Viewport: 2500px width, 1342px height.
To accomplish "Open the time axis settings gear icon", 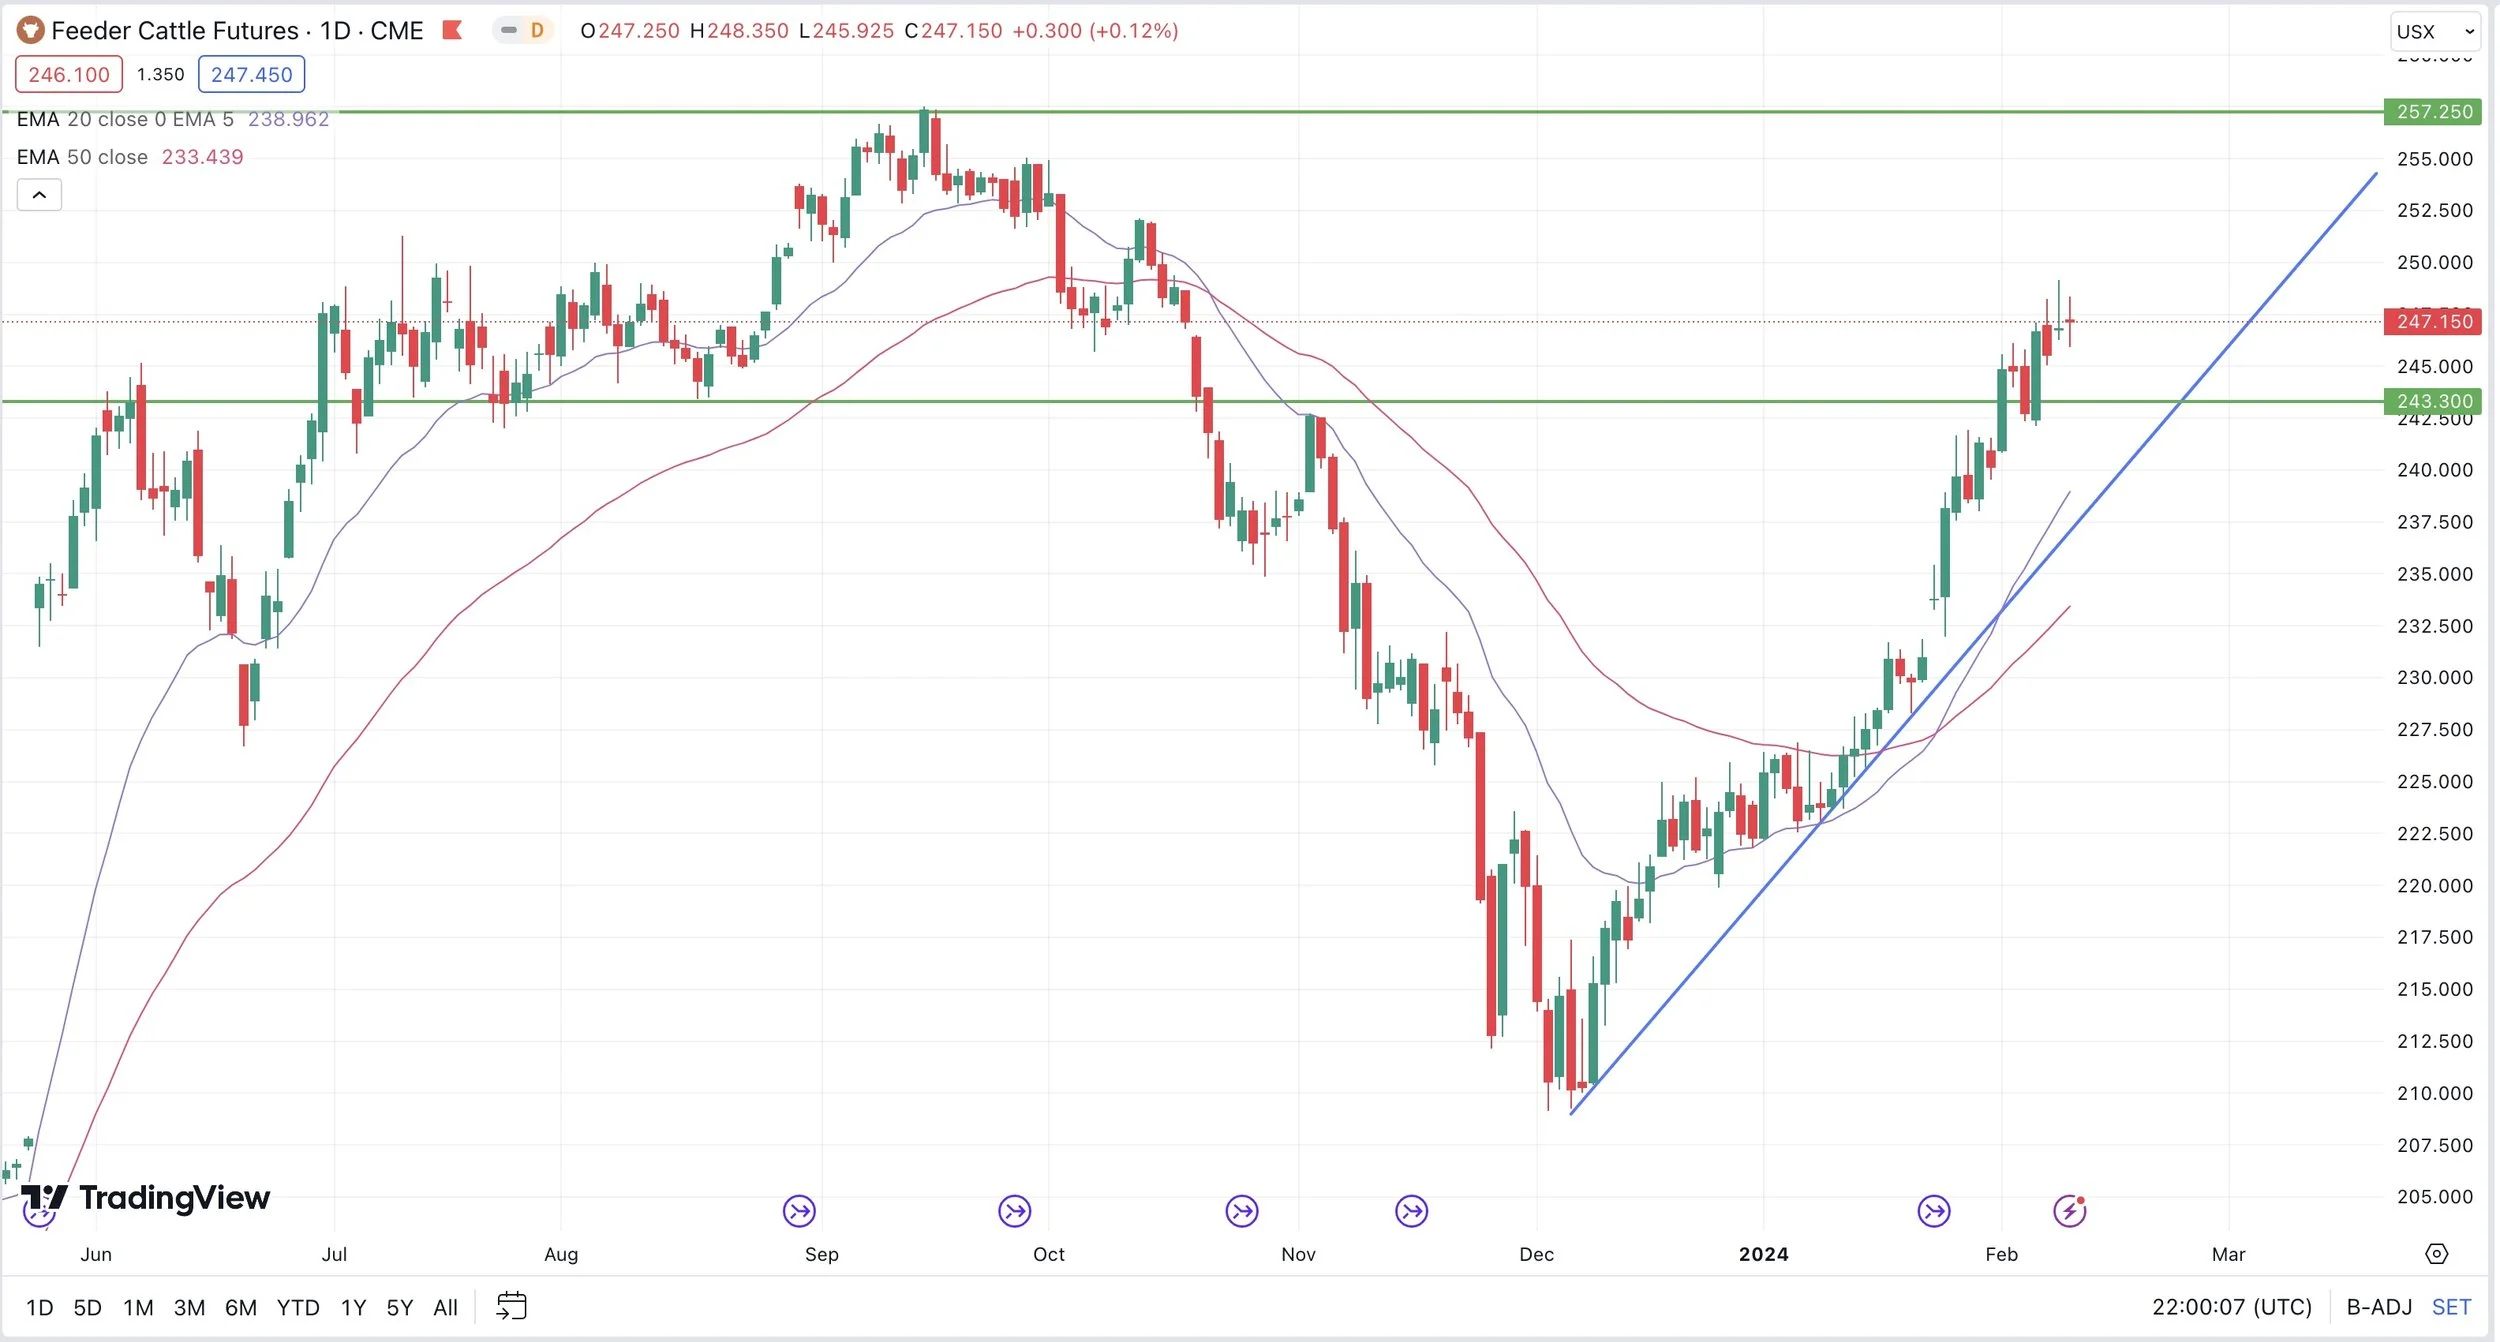I will [2437, 1254].
